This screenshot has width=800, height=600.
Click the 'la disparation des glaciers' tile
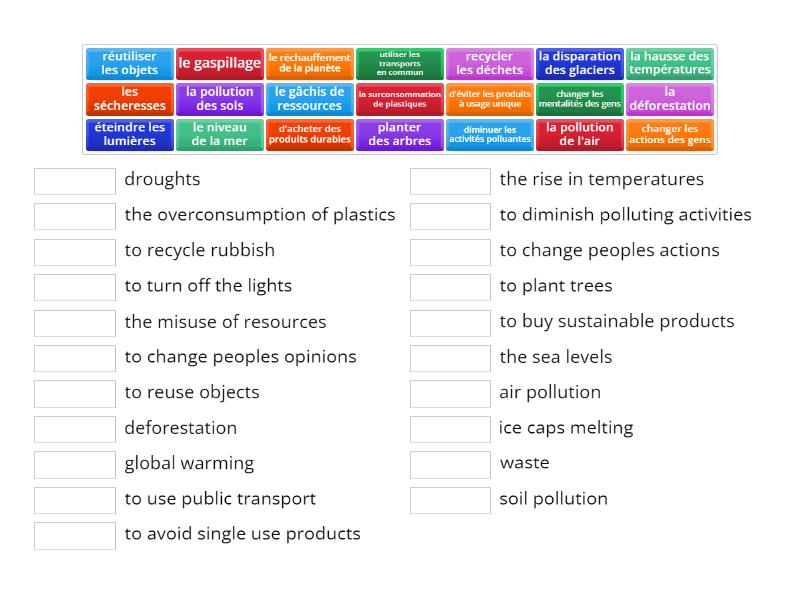[x=580, y=64]
